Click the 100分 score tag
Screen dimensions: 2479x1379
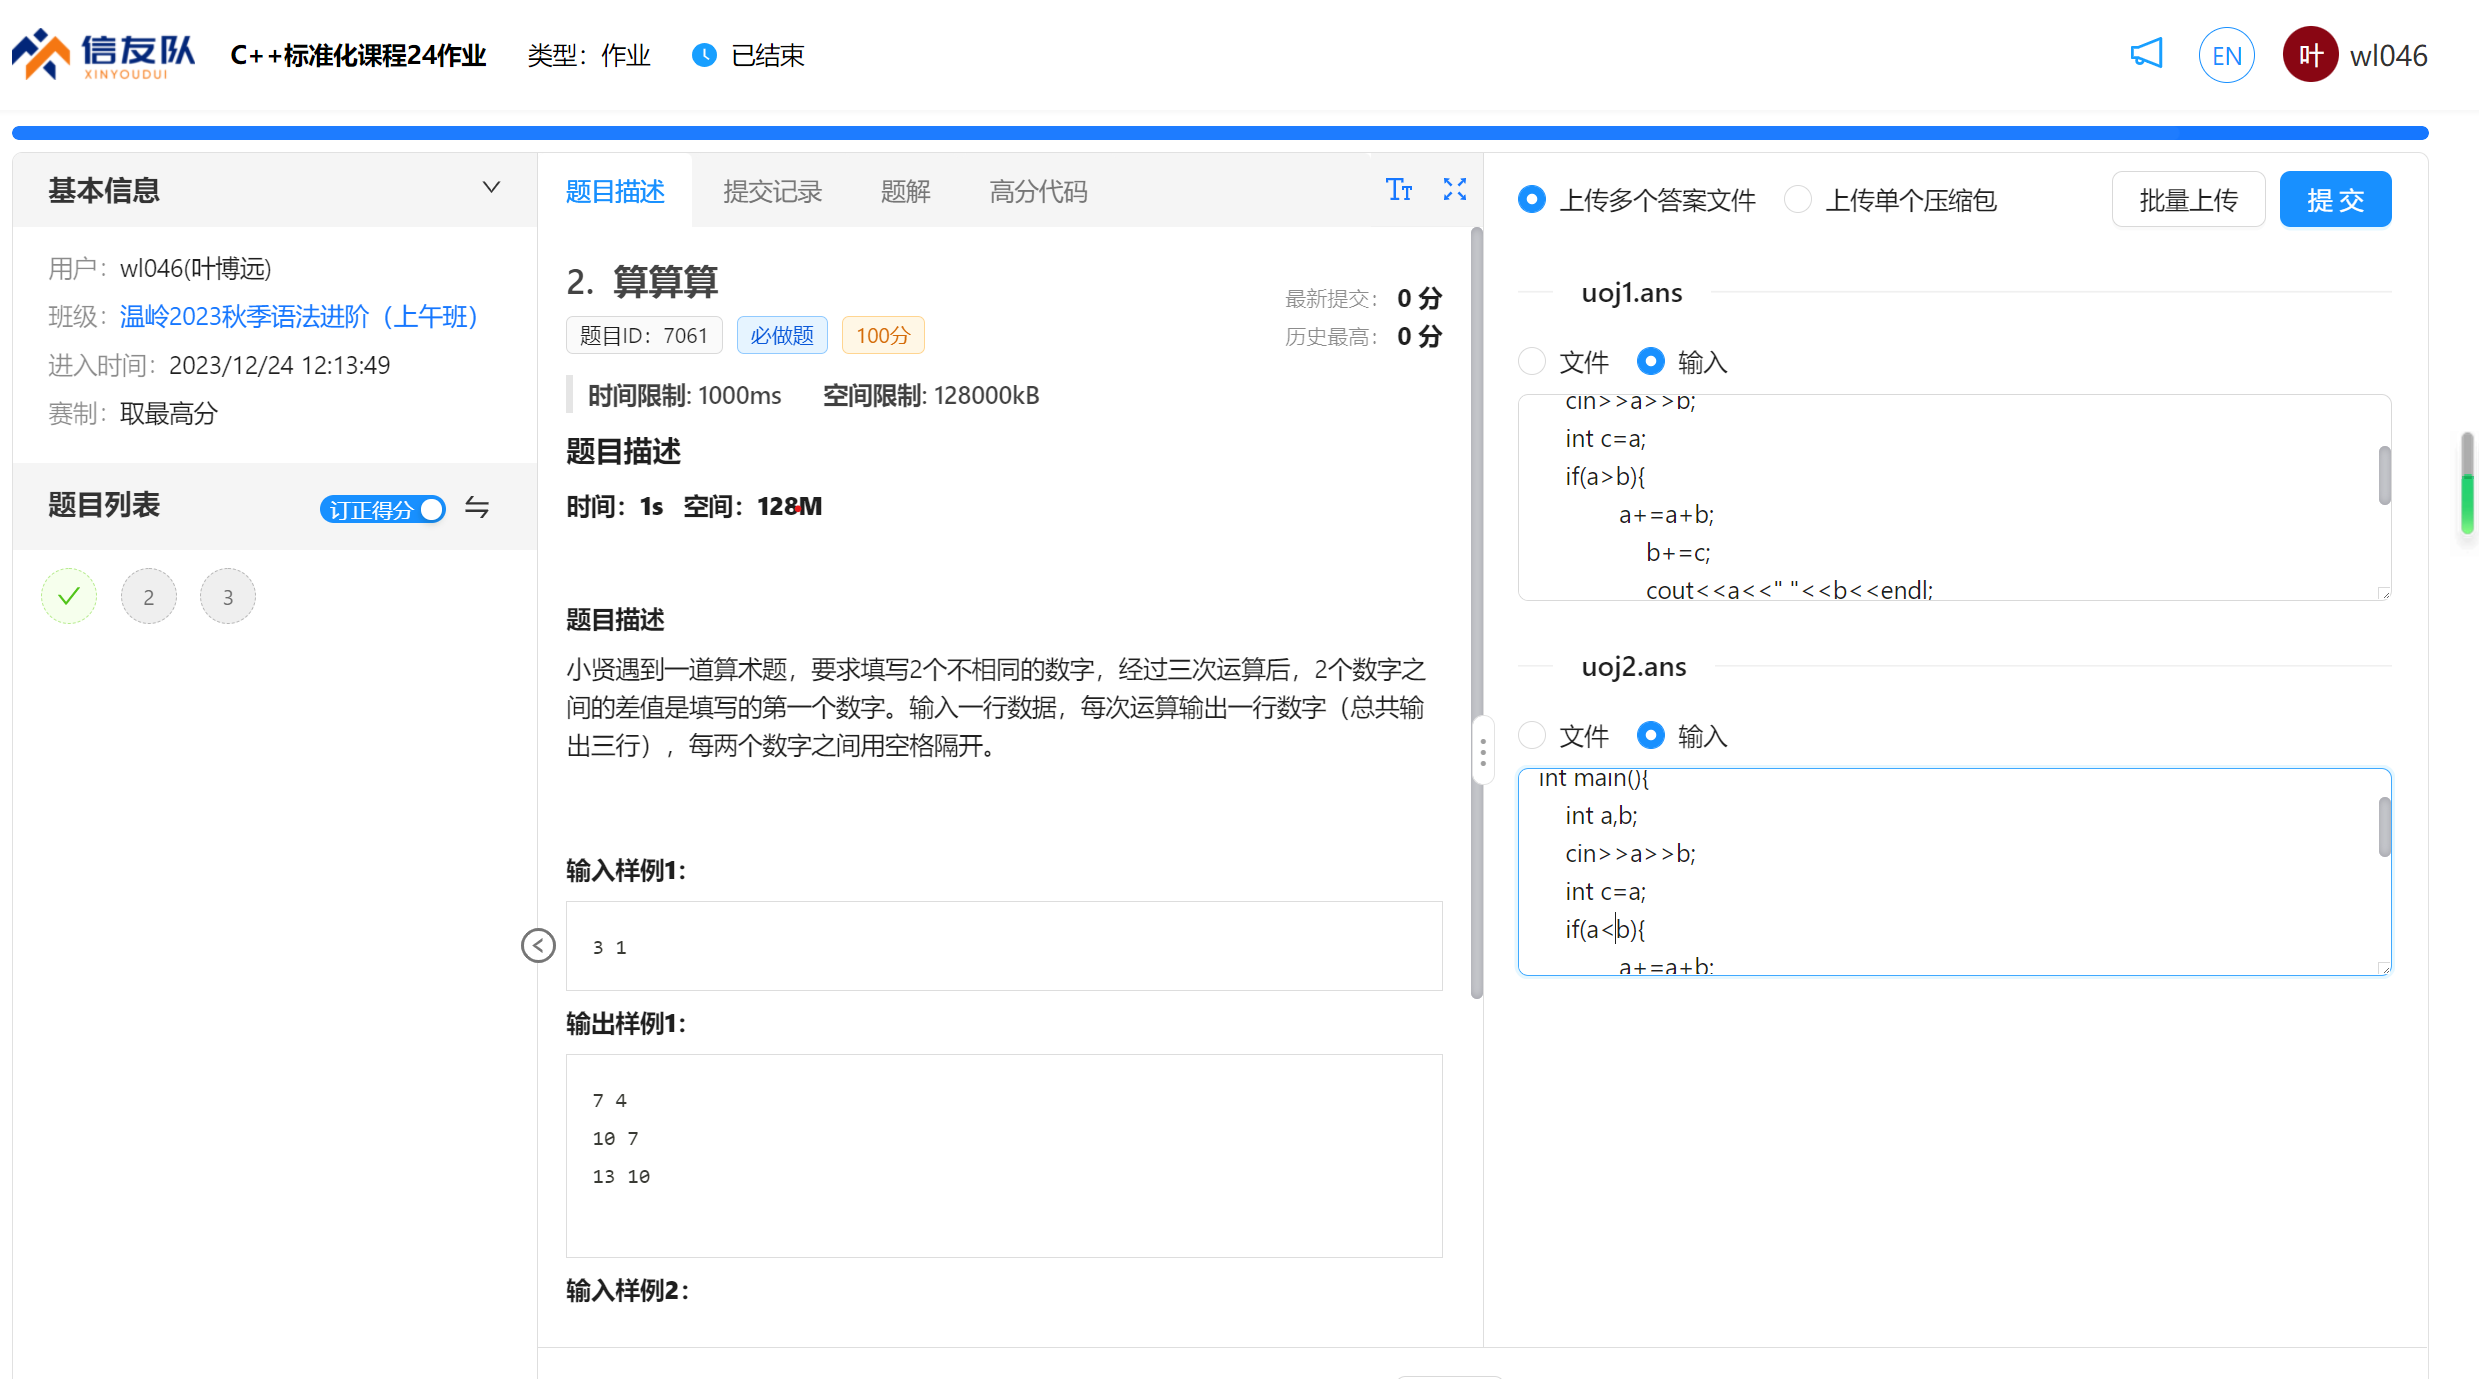coord(883,335)
